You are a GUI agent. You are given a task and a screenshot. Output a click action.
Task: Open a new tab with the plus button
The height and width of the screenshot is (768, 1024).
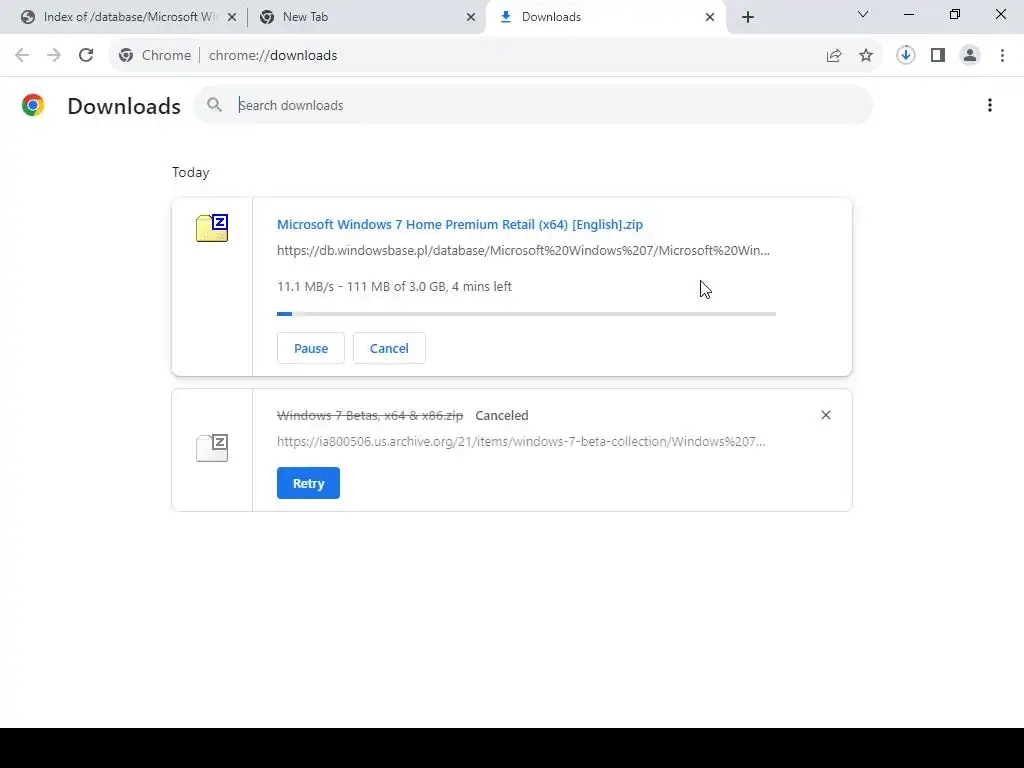click(748, 17)
